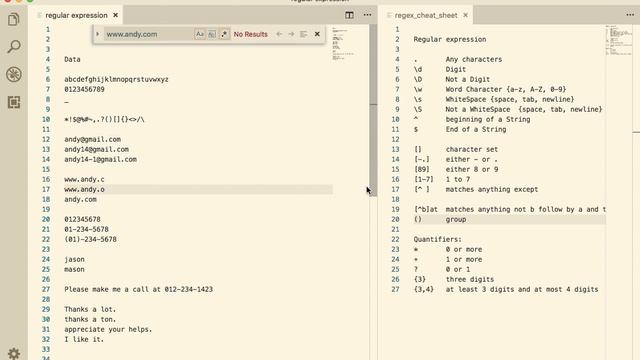Click the '{3} three digits' line

pos(454,279)
